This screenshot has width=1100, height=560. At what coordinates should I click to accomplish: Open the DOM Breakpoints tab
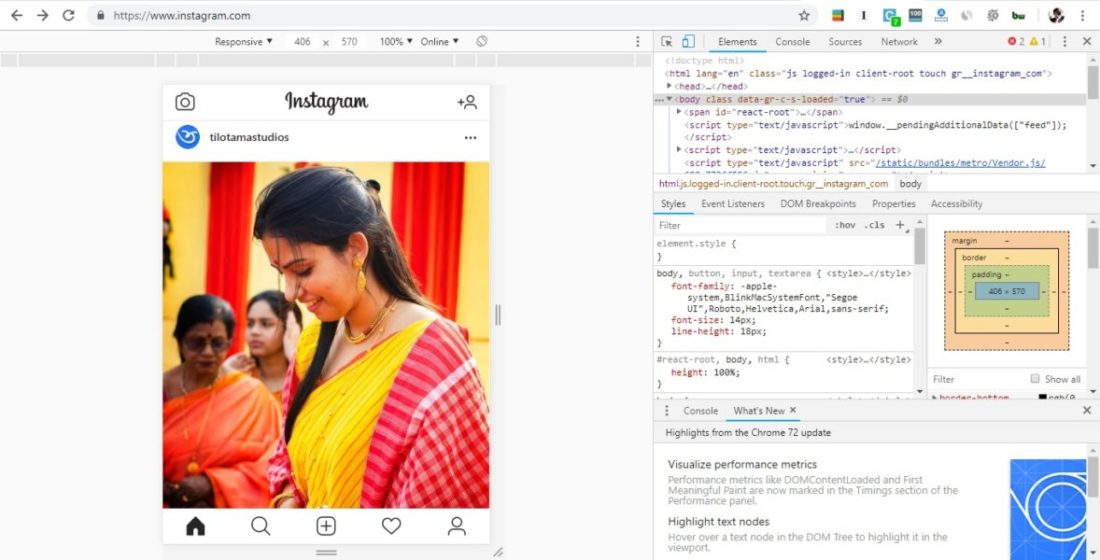[x=818, y=204]
